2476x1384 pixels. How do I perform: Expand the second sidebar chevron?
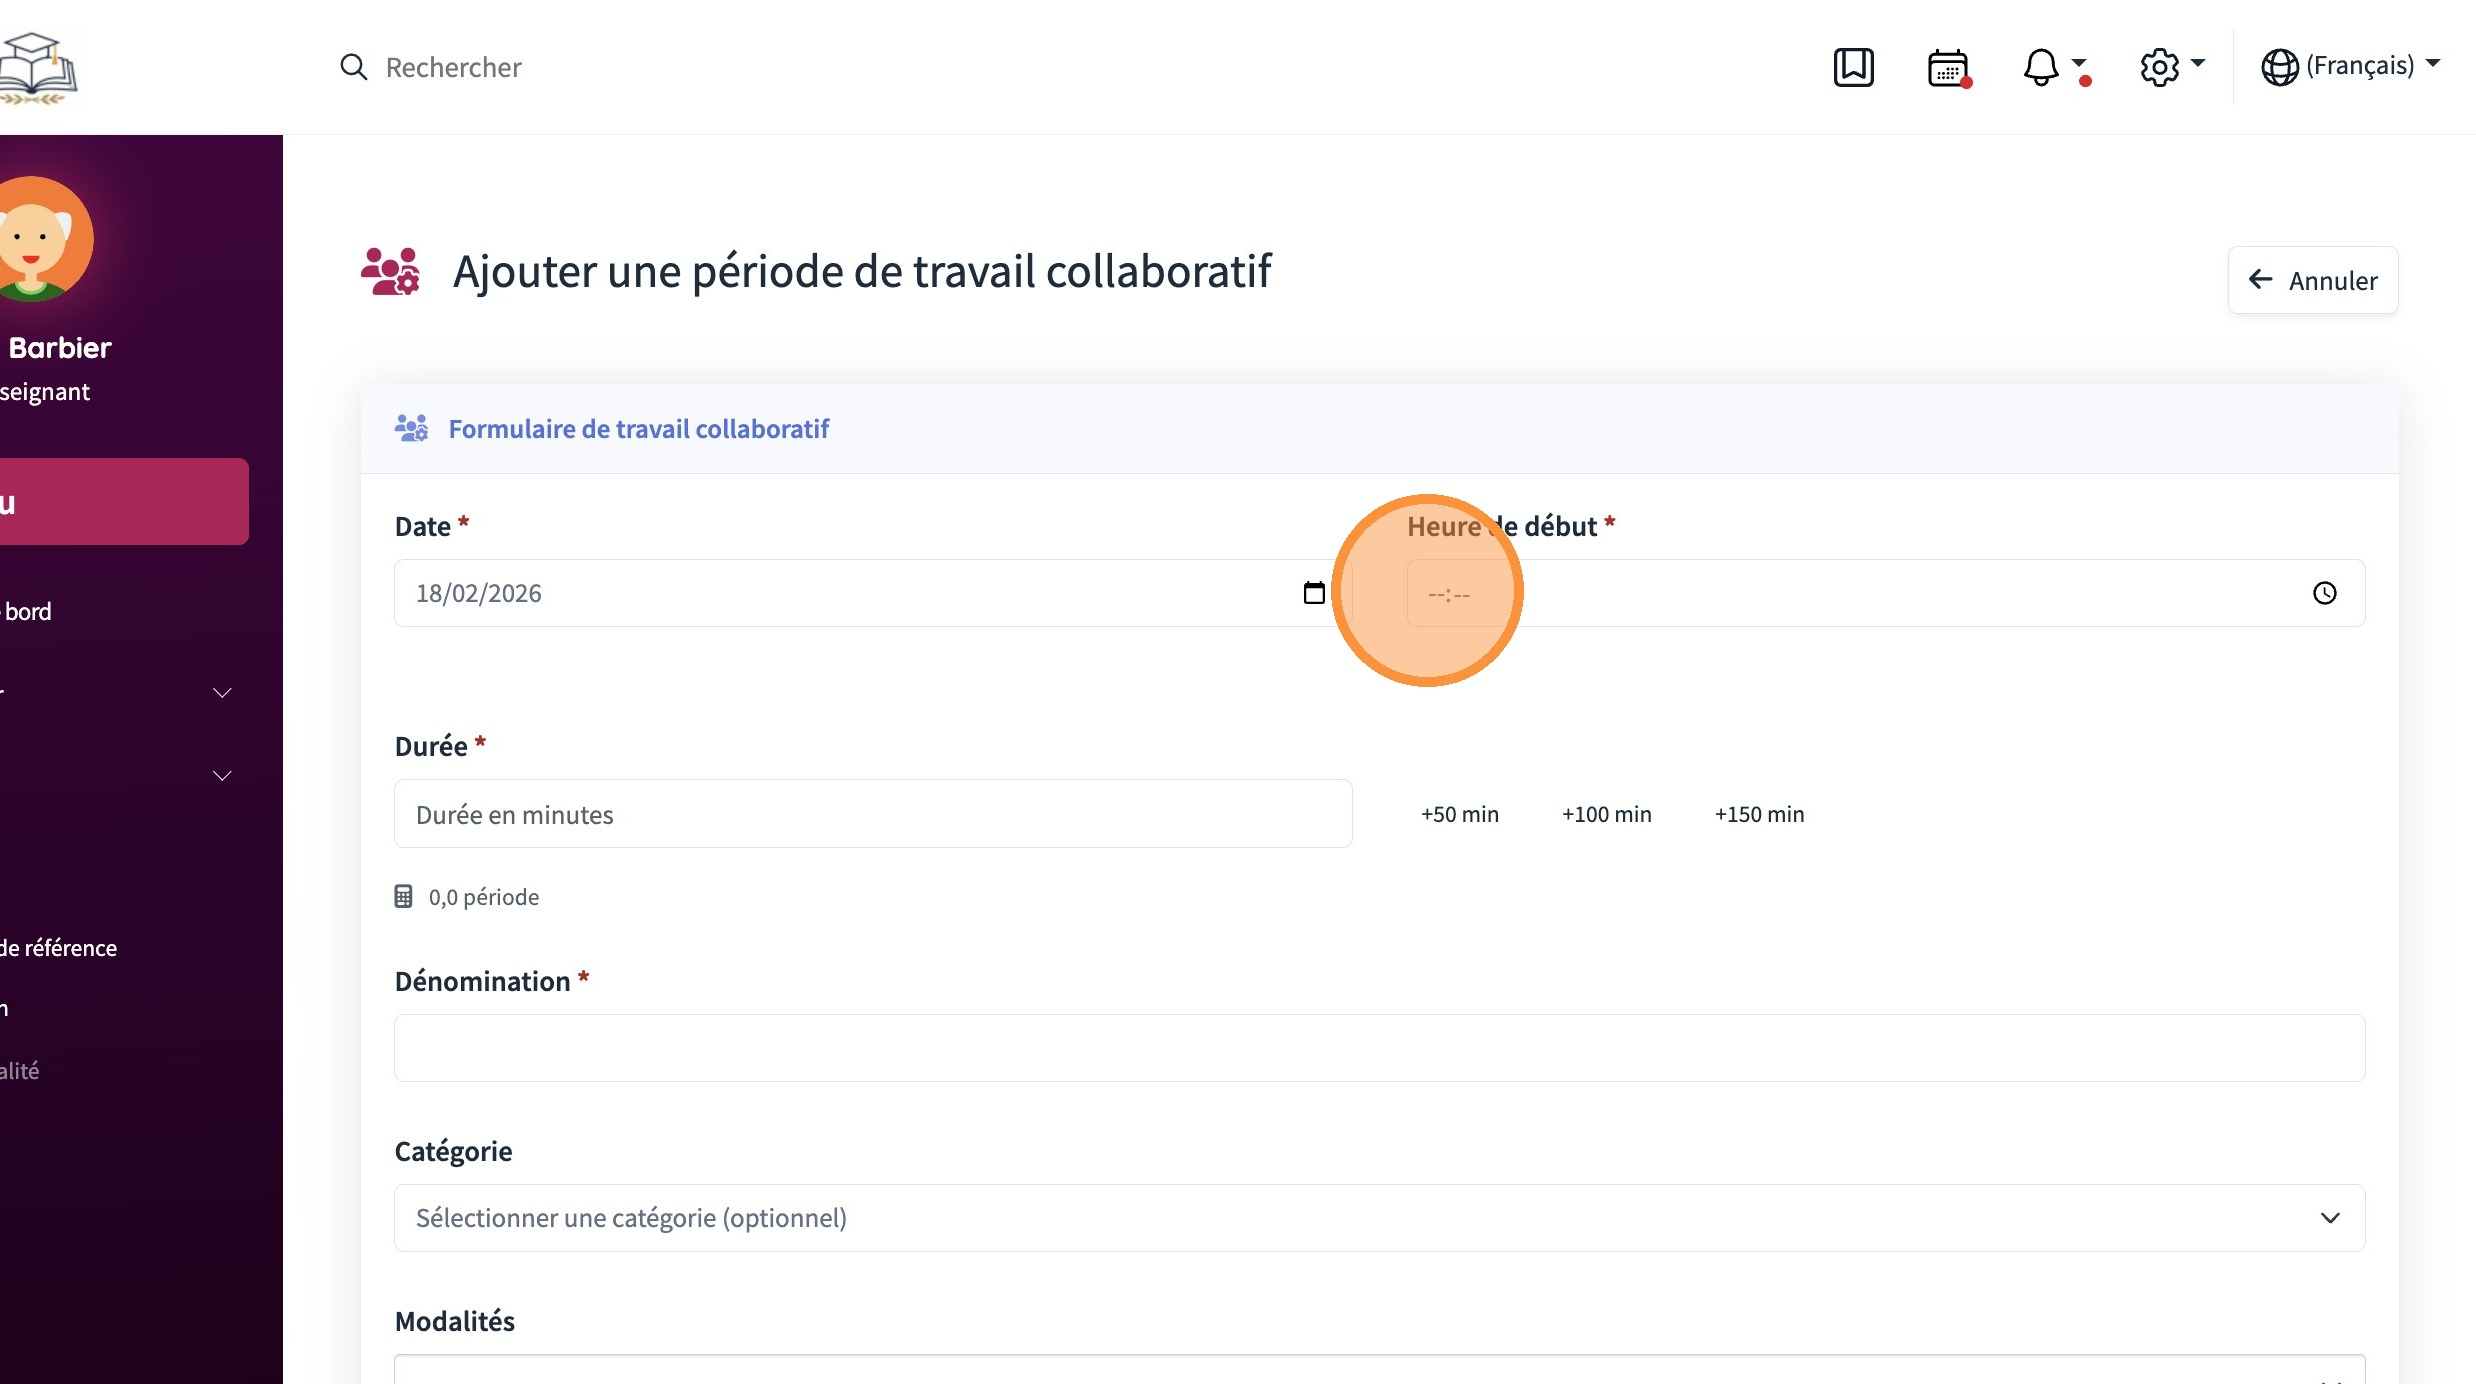tap(222, 775)
